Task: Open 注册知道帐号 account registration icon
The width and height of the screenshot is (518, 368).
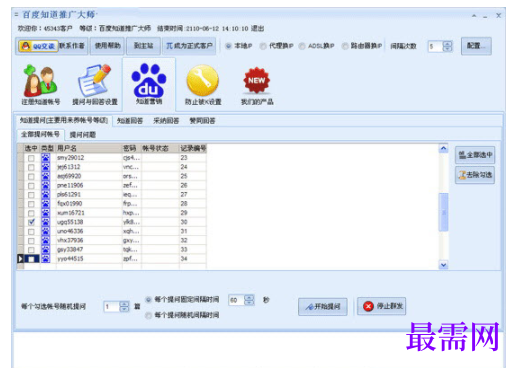Action: (40, 85)
